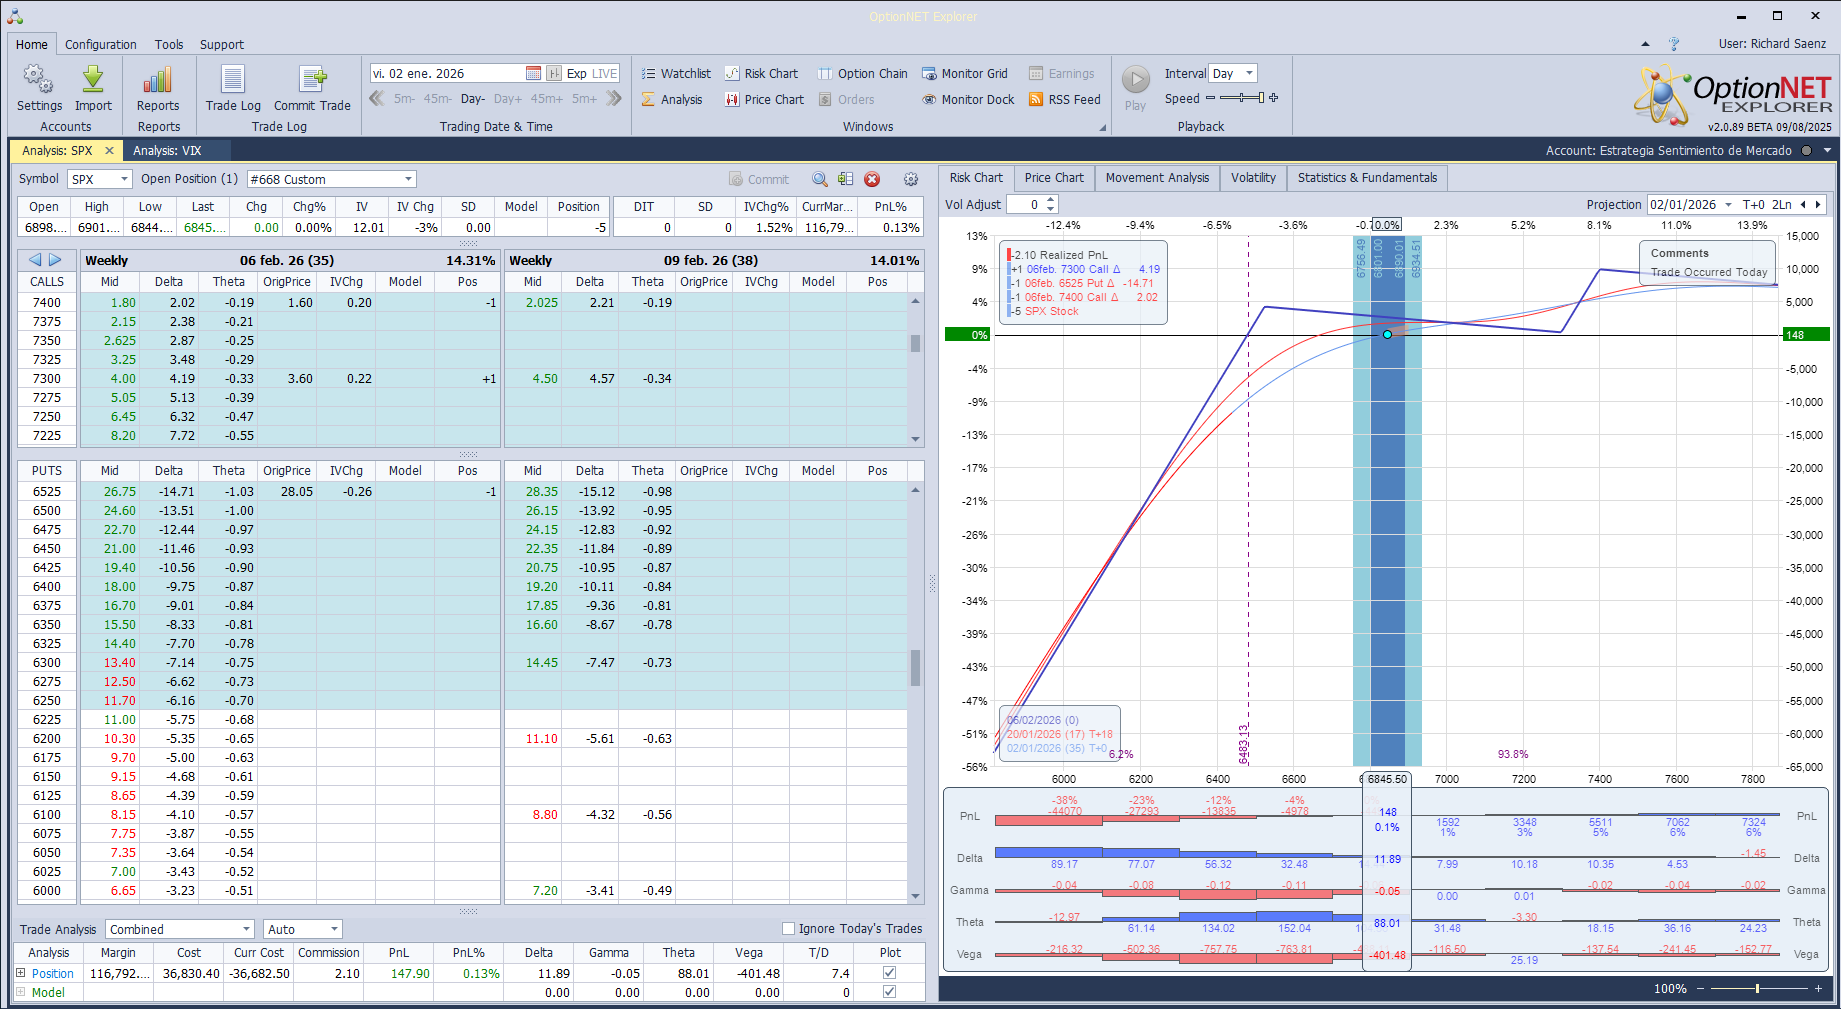Click the trading date input field
This screenshot has height=1009, width=1841.
(447, 73)
